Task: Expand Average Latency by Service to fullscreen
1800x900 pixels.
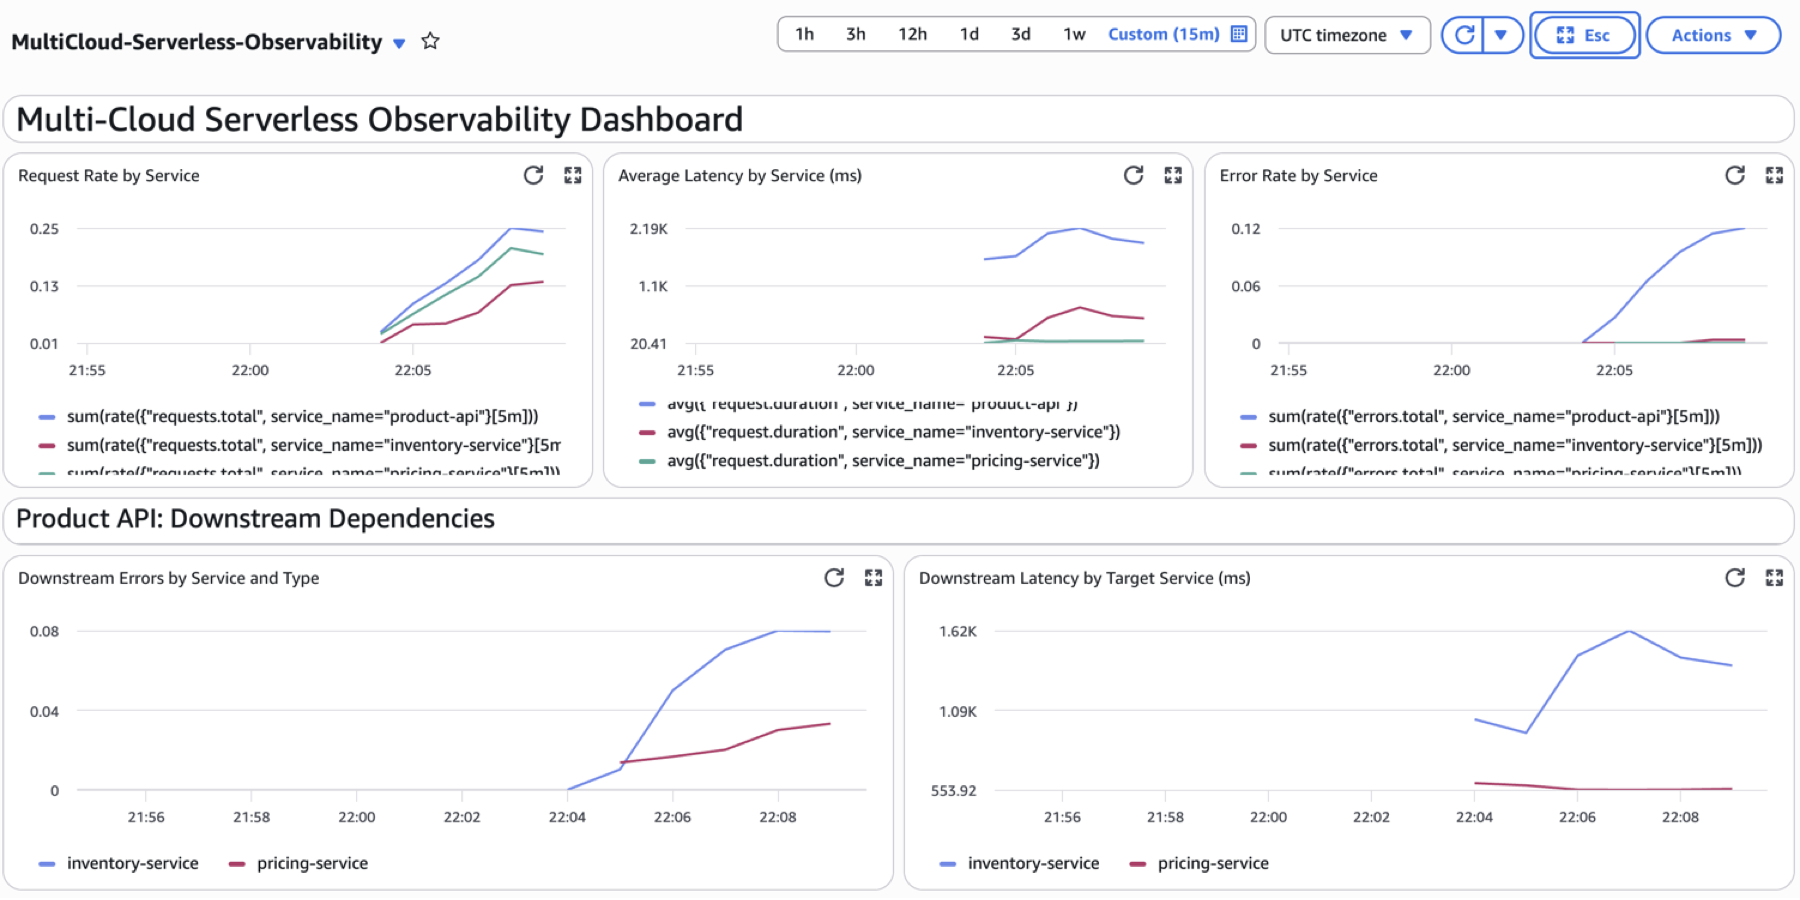Action: 1173,176
